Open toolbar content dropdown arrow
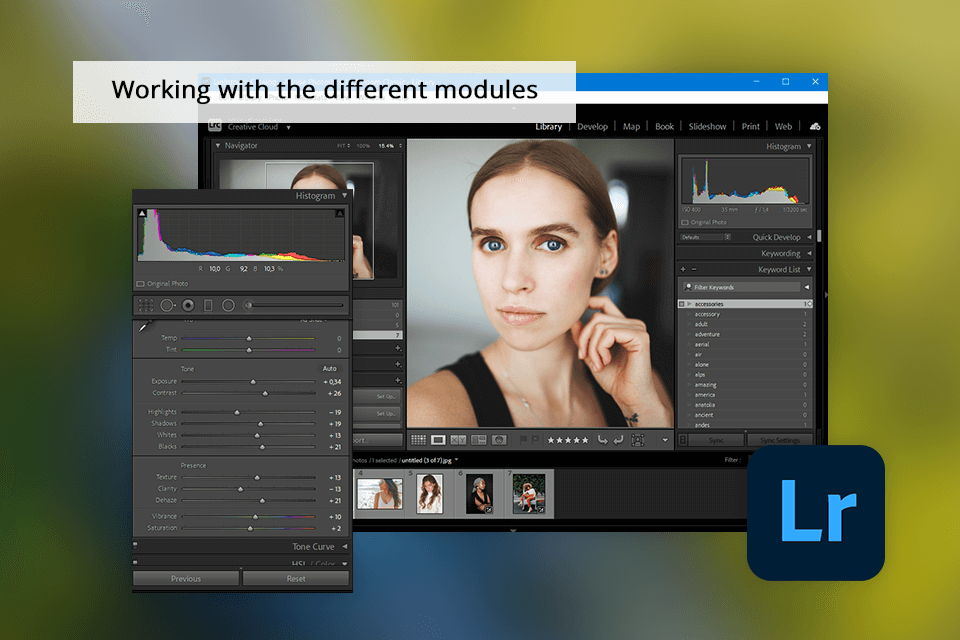 tap(665, 440)
